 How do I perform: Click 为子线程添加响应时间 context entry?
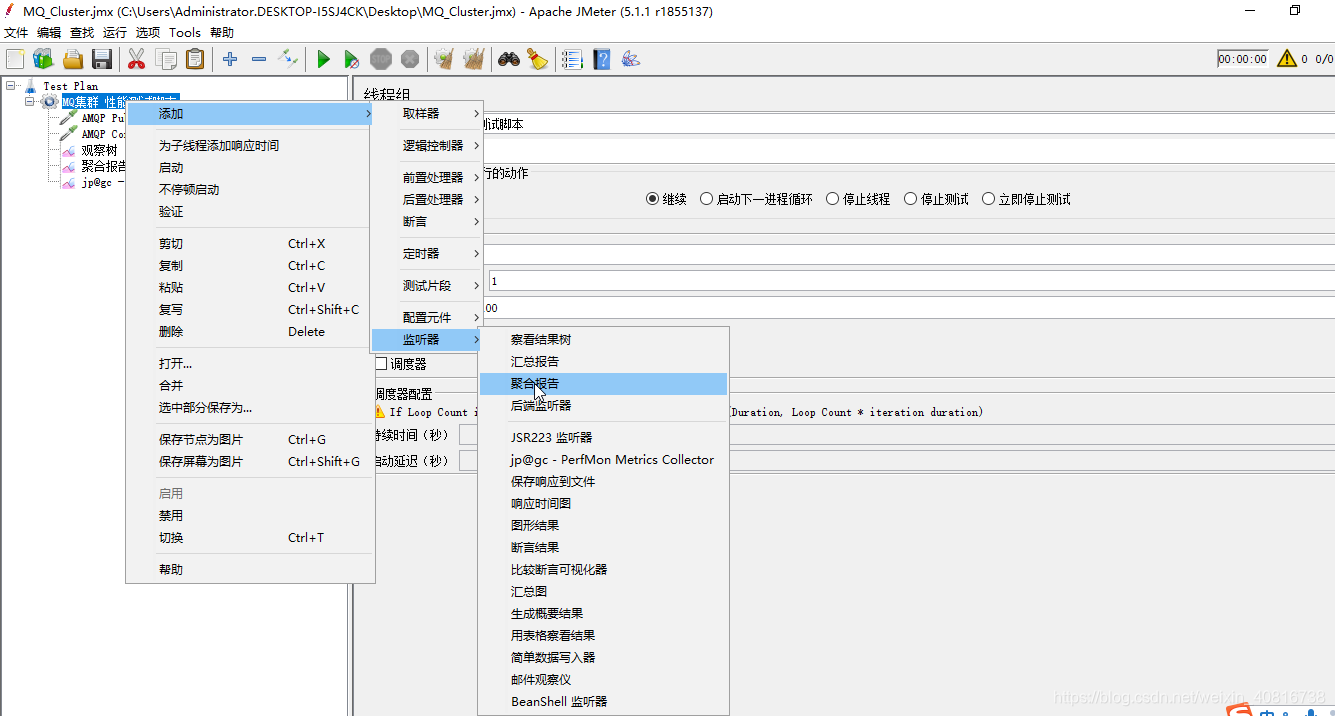coord(250,145)
